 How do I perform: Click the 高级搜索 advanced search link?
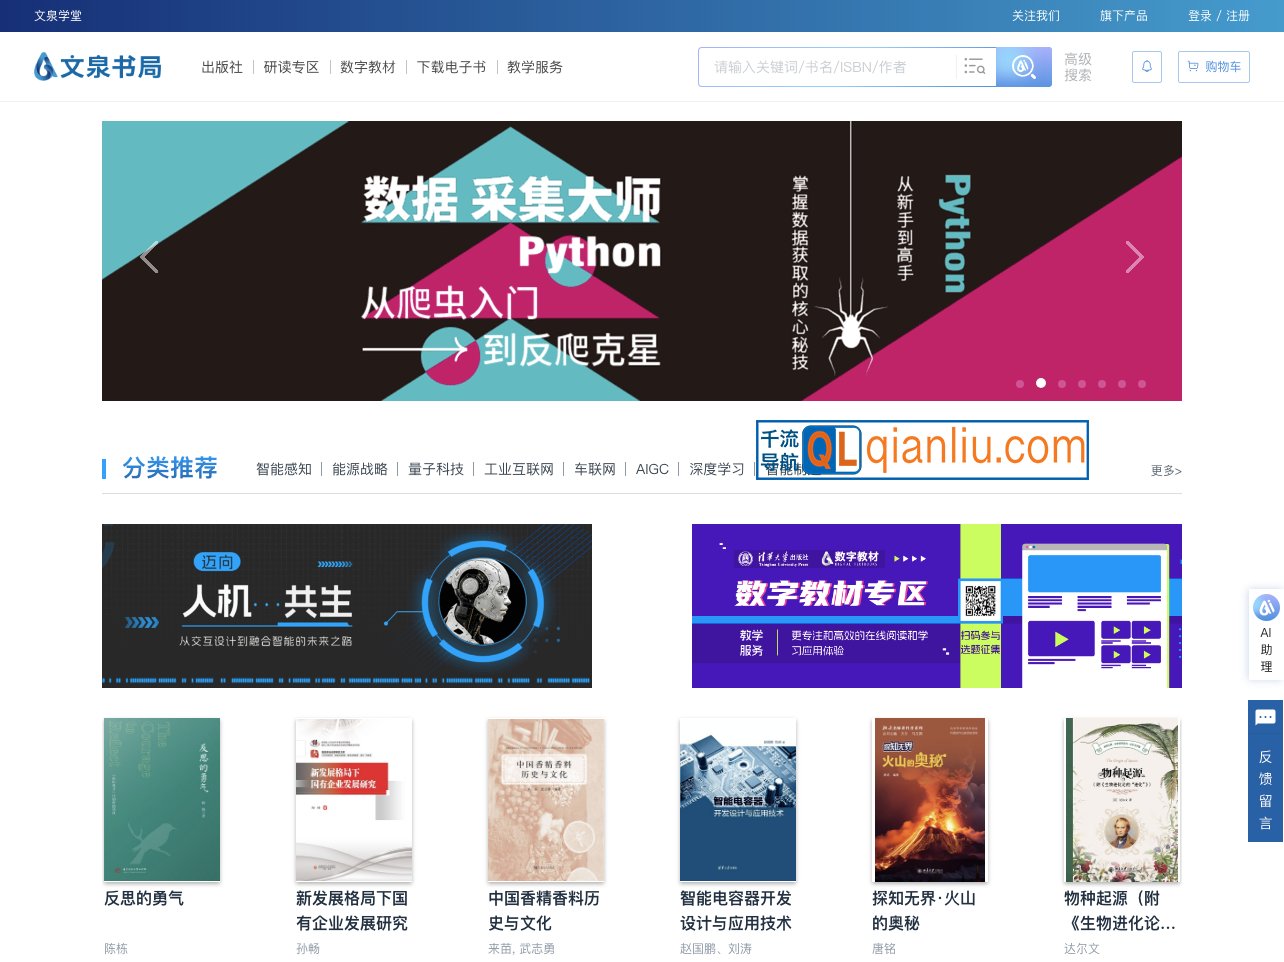1077,67
